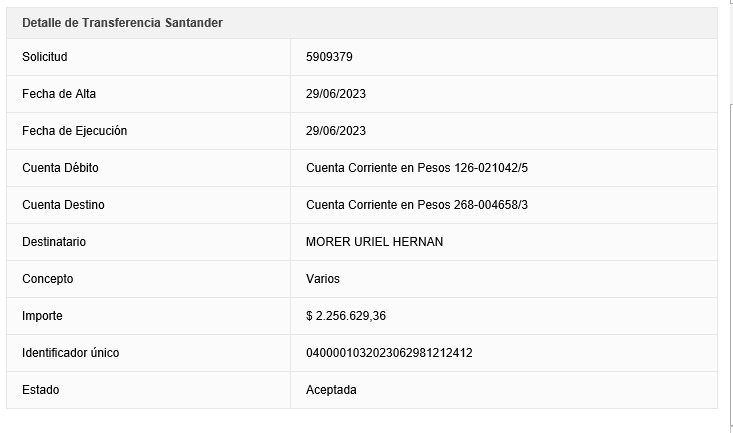Click the 'Aceptada' status value

[331, 390]
